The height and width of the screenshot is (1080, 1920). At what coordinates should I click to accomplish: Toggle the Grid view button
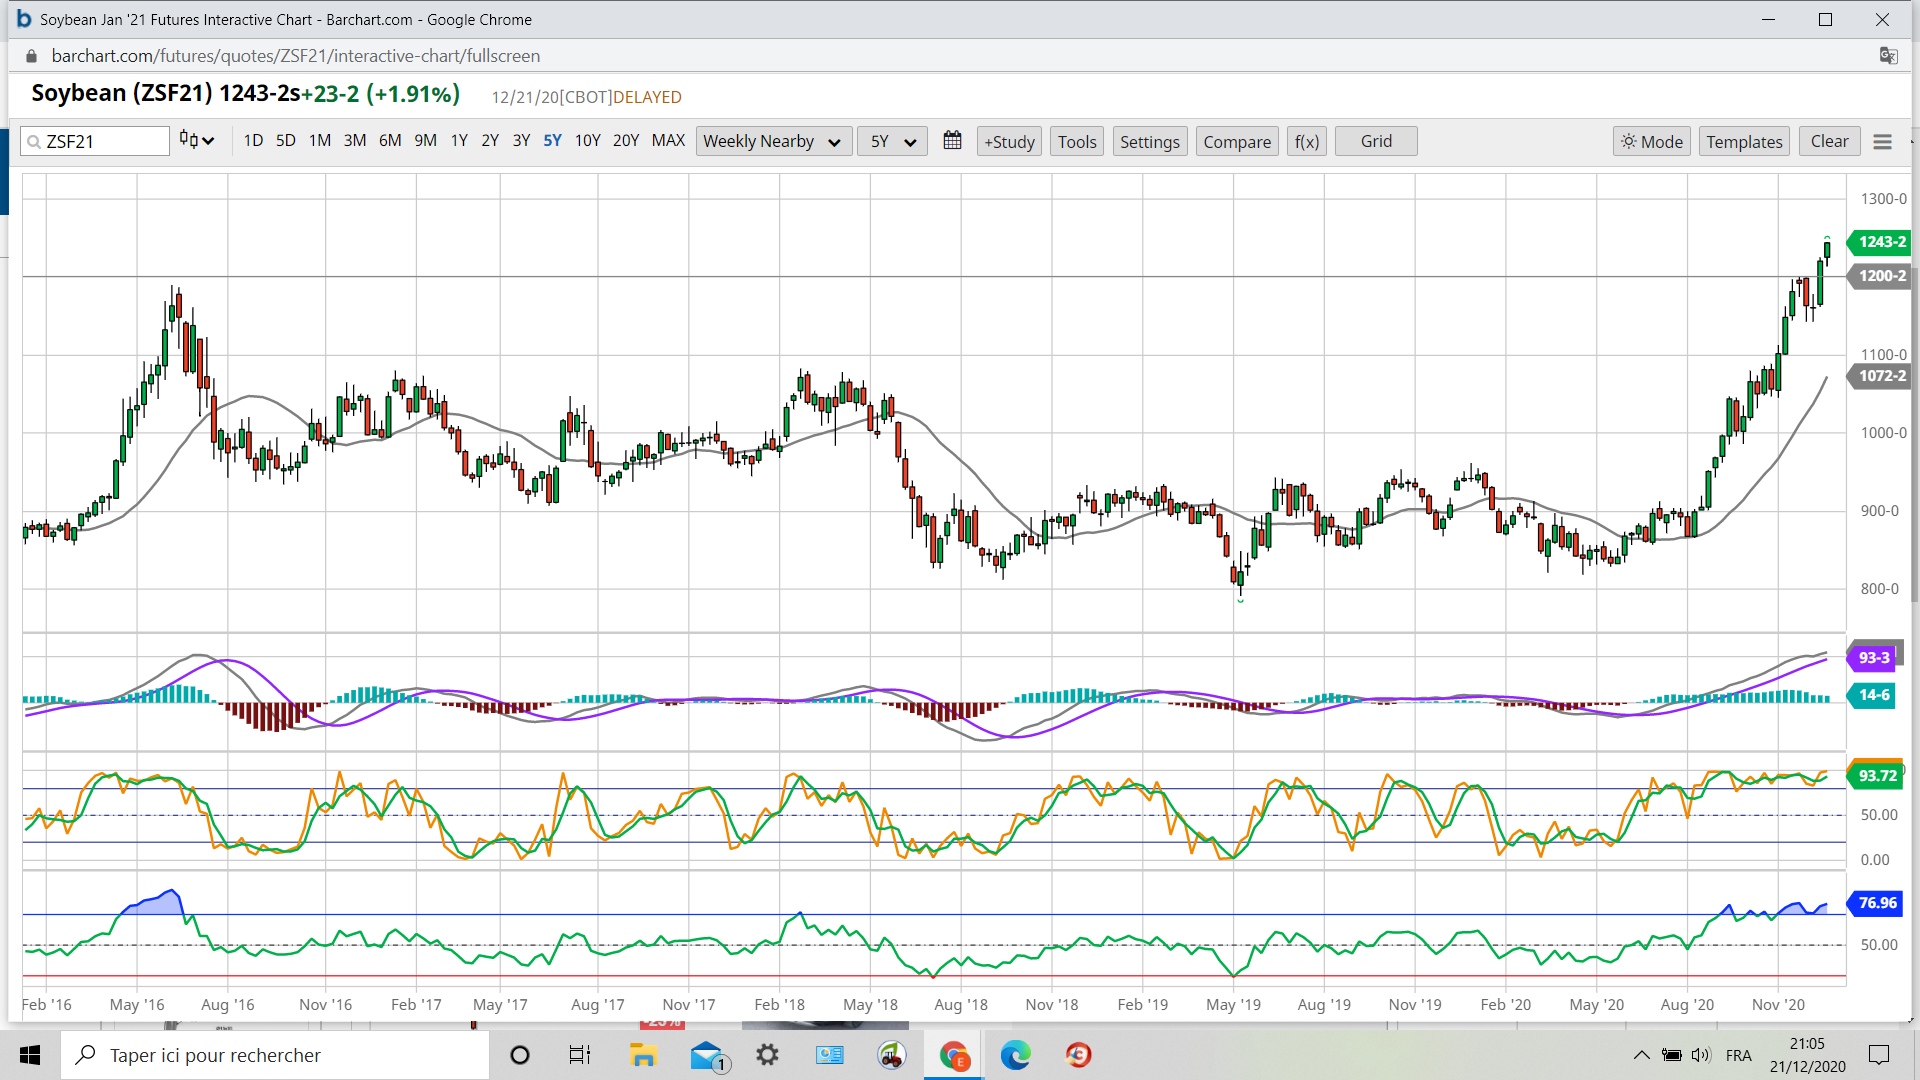tap(1376, 142)
